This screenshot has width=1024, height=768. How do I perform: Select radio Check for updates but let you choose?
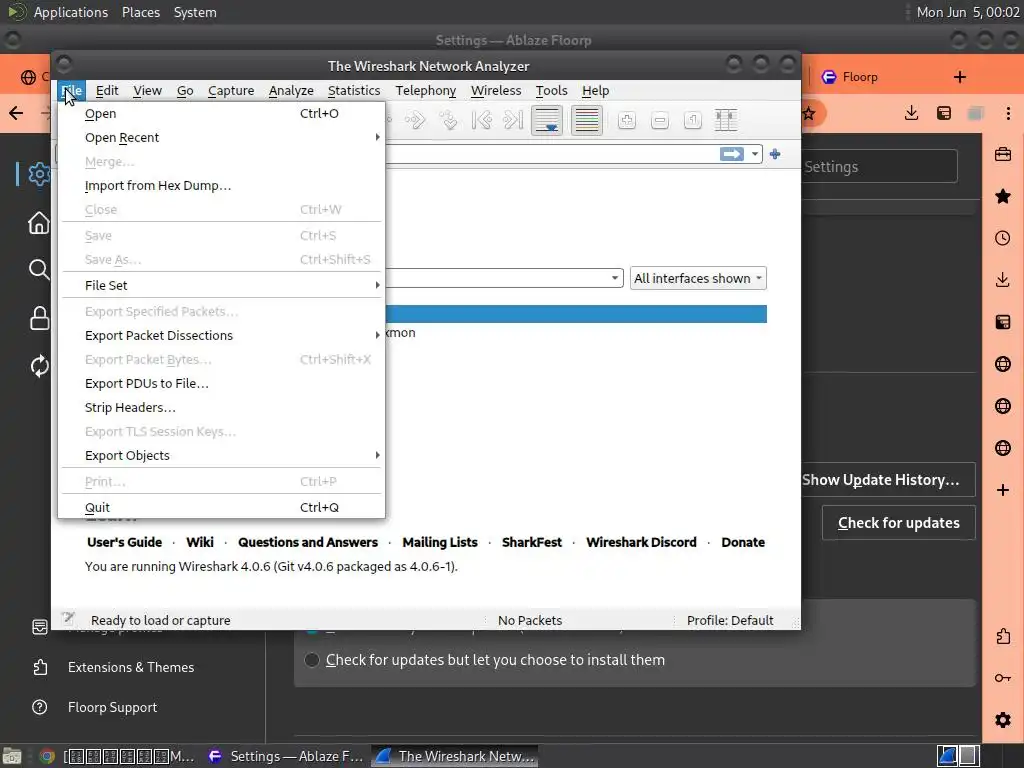312,660
